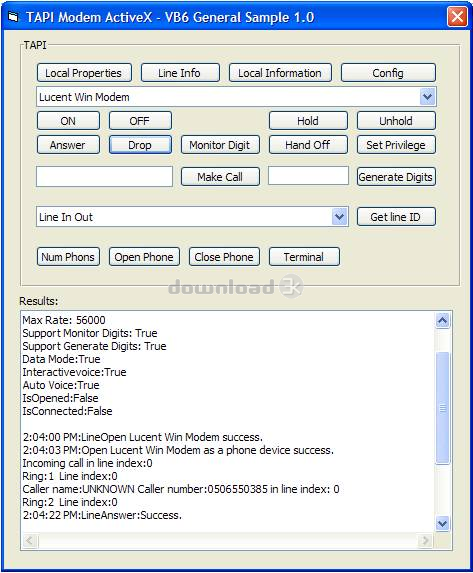Click the Local Properties button
Image resolution: width=473 pixels, height=573 pixels.
click(84, 73)
